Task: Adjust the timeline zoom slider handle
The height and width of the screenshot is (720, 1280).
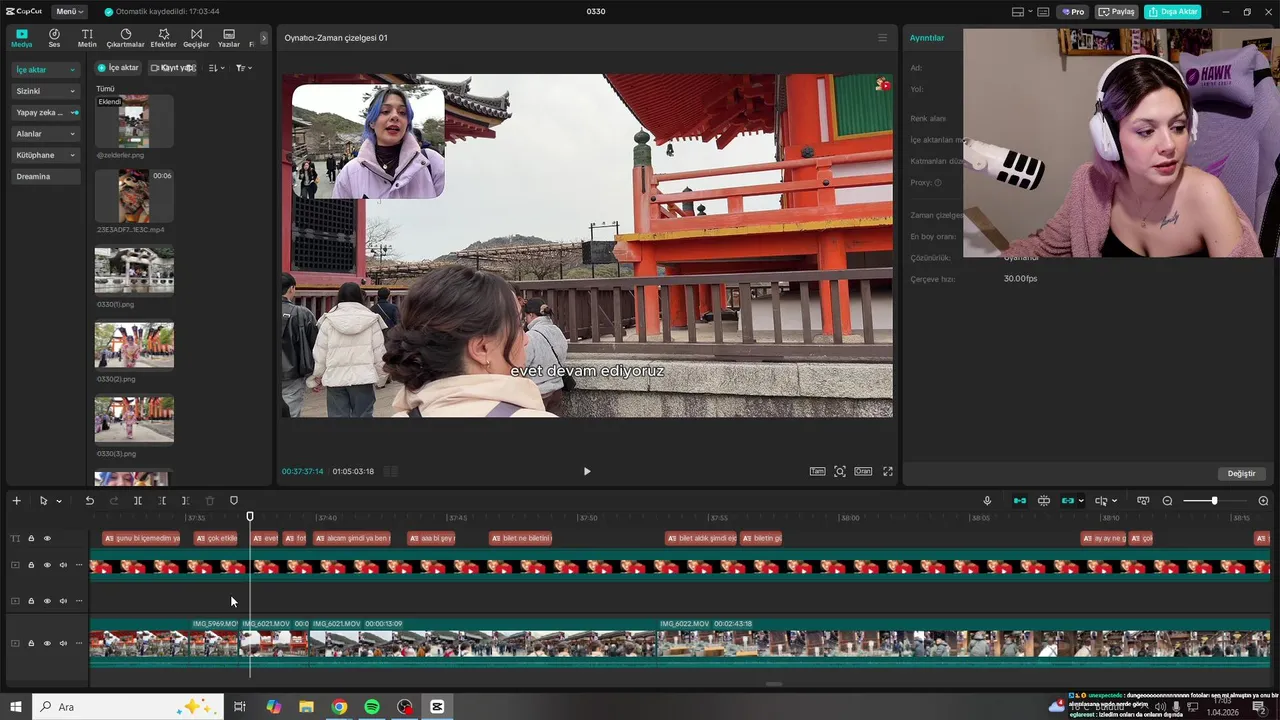Action: coord(1214,501)
